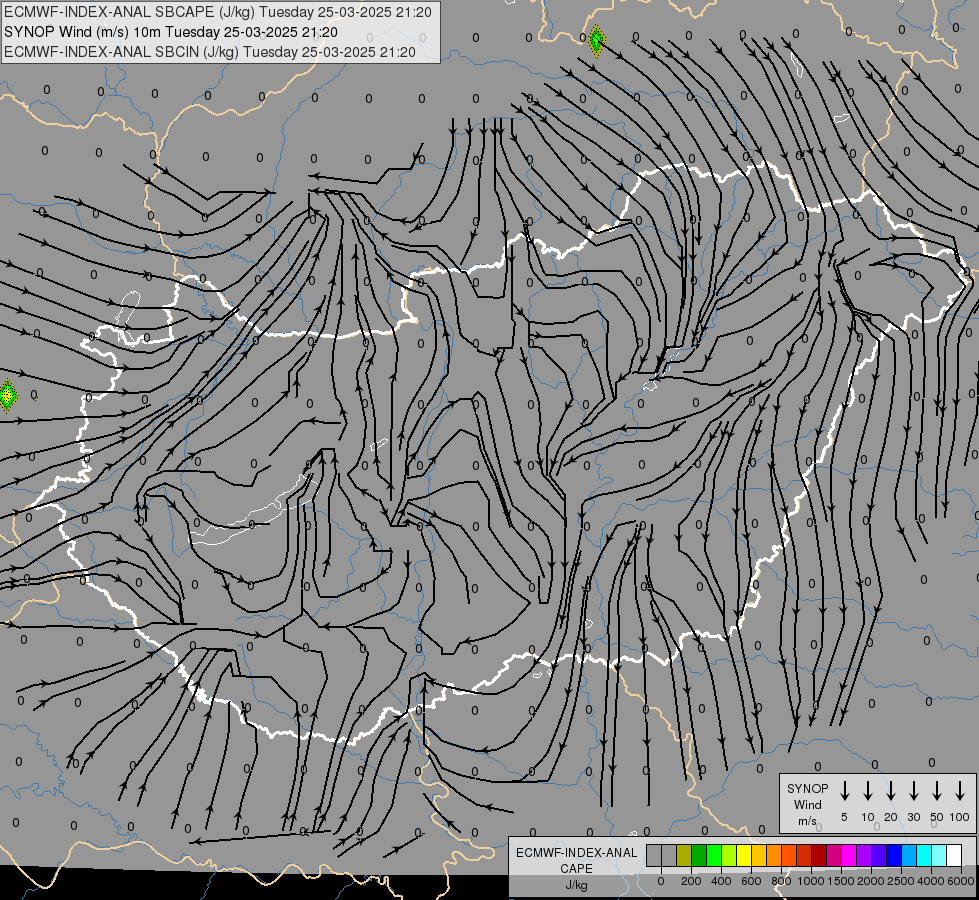979x900 pixels.
Task: Click the wind arrow above 10 in the legend
Action: click(867, 791)
